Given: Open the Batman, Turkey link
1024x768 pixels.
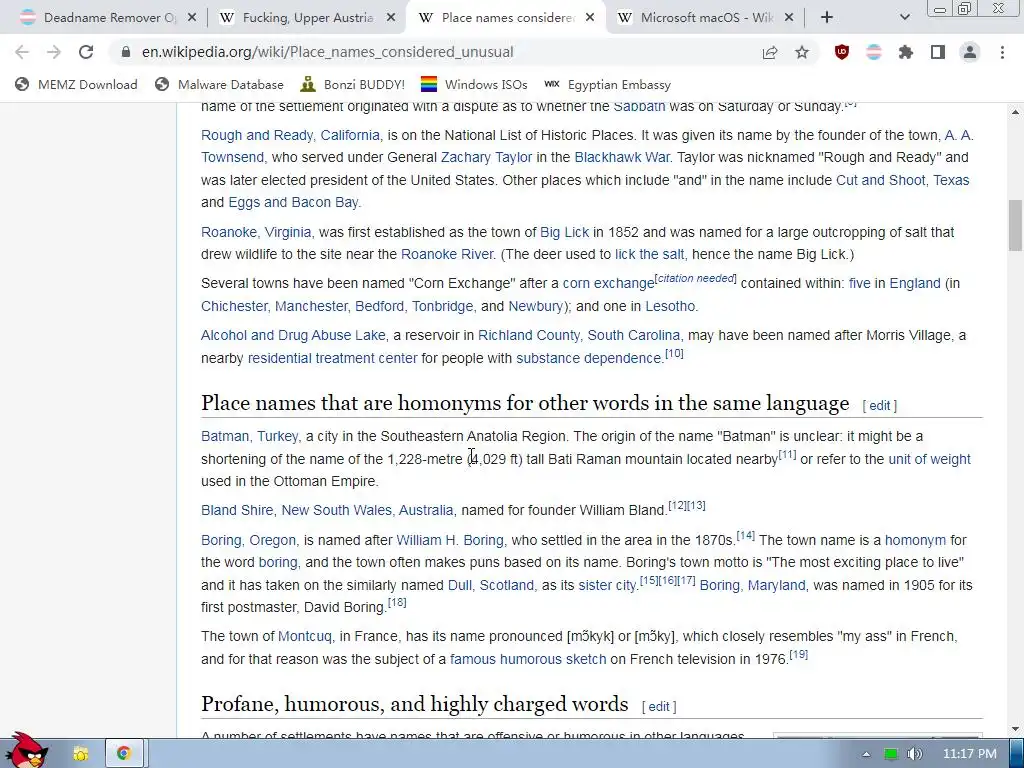Looking at the screenshot, I should point(249,436).
